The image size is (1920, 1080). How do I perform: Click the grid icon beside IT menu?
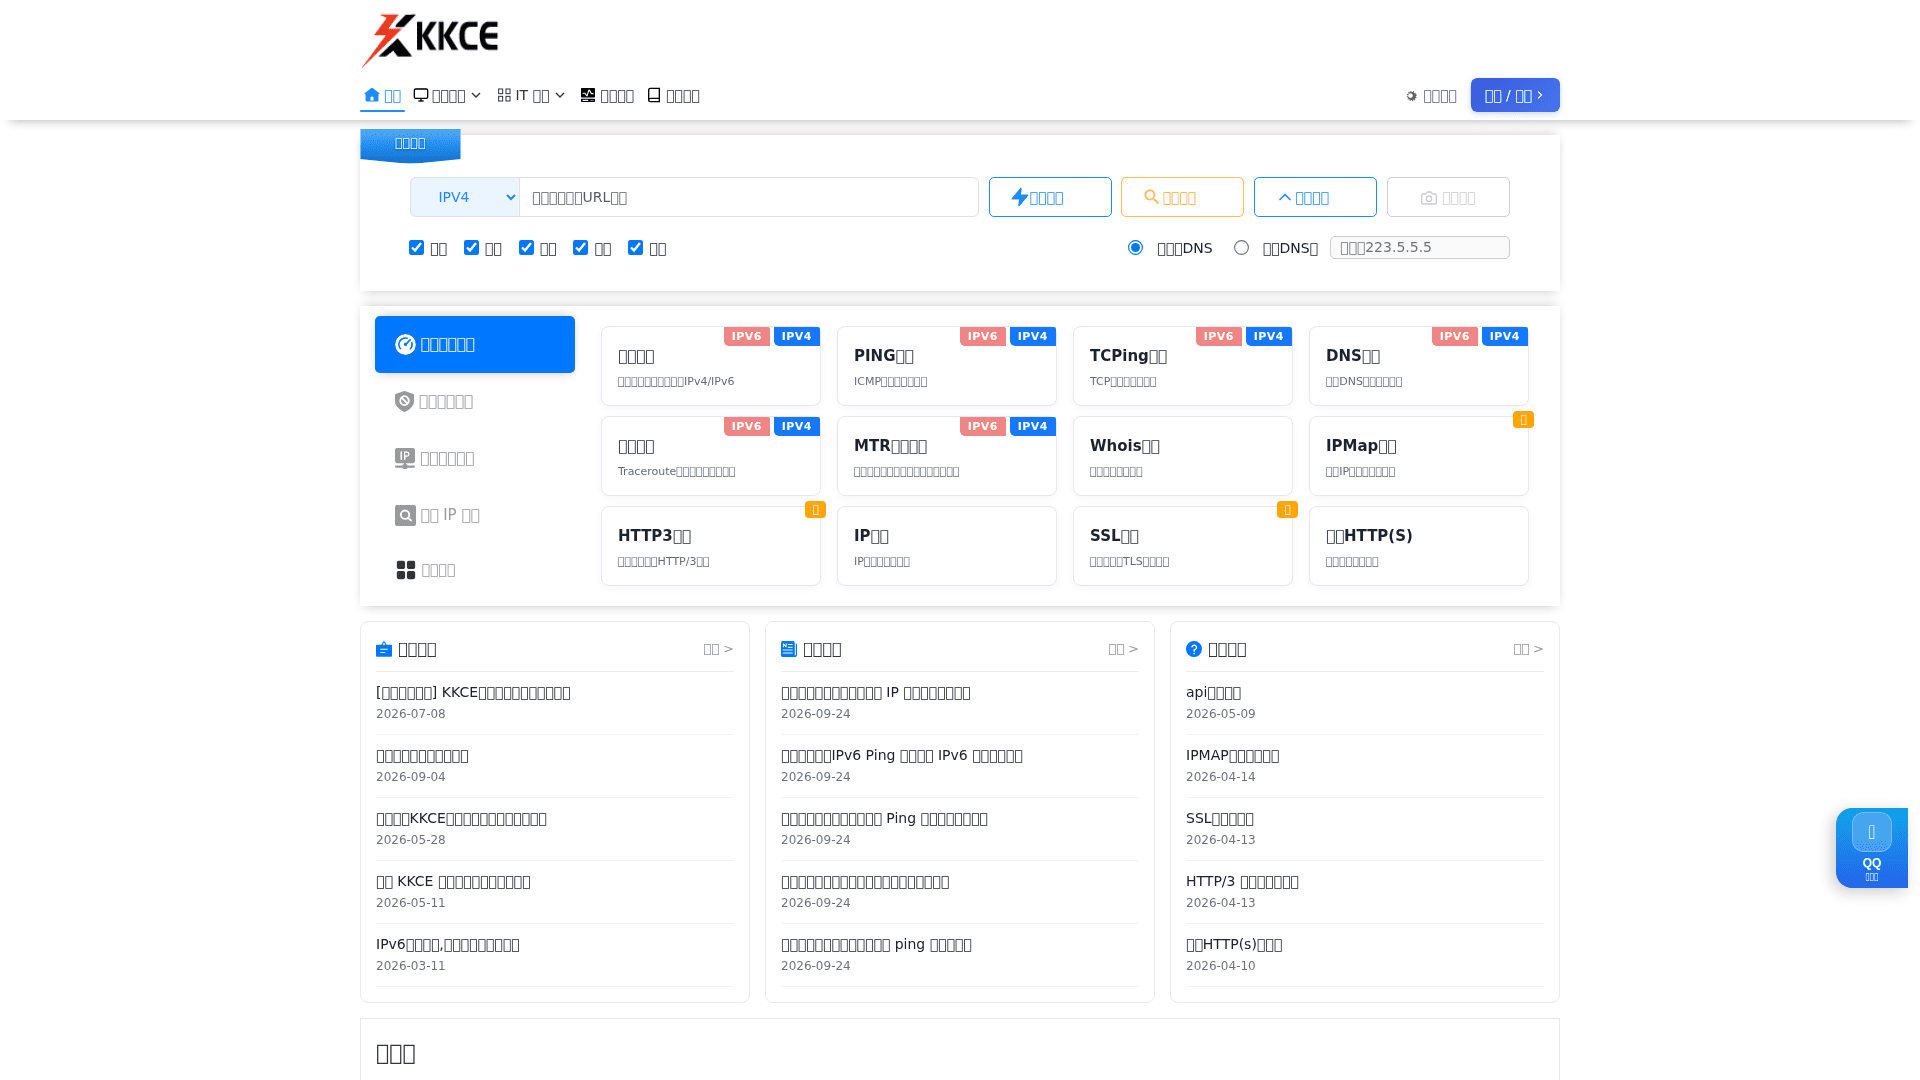click(x=504, y=95)
